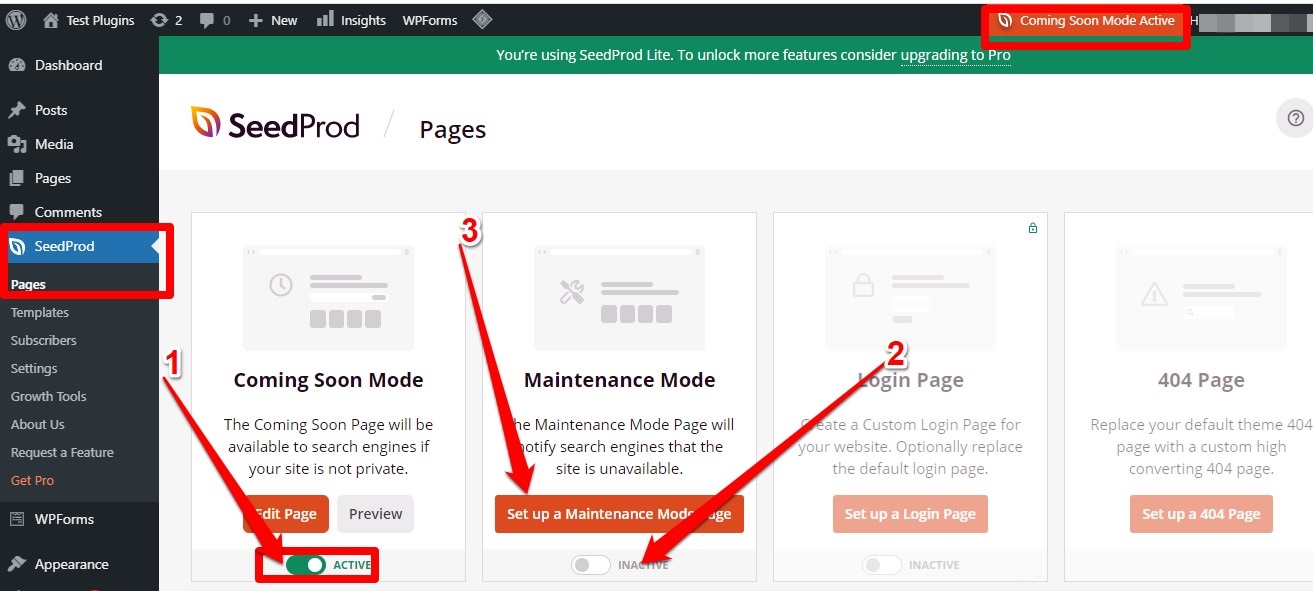Toggle the Login Page inactive switch
The image size is (1313, 591).
coord(882,565)
